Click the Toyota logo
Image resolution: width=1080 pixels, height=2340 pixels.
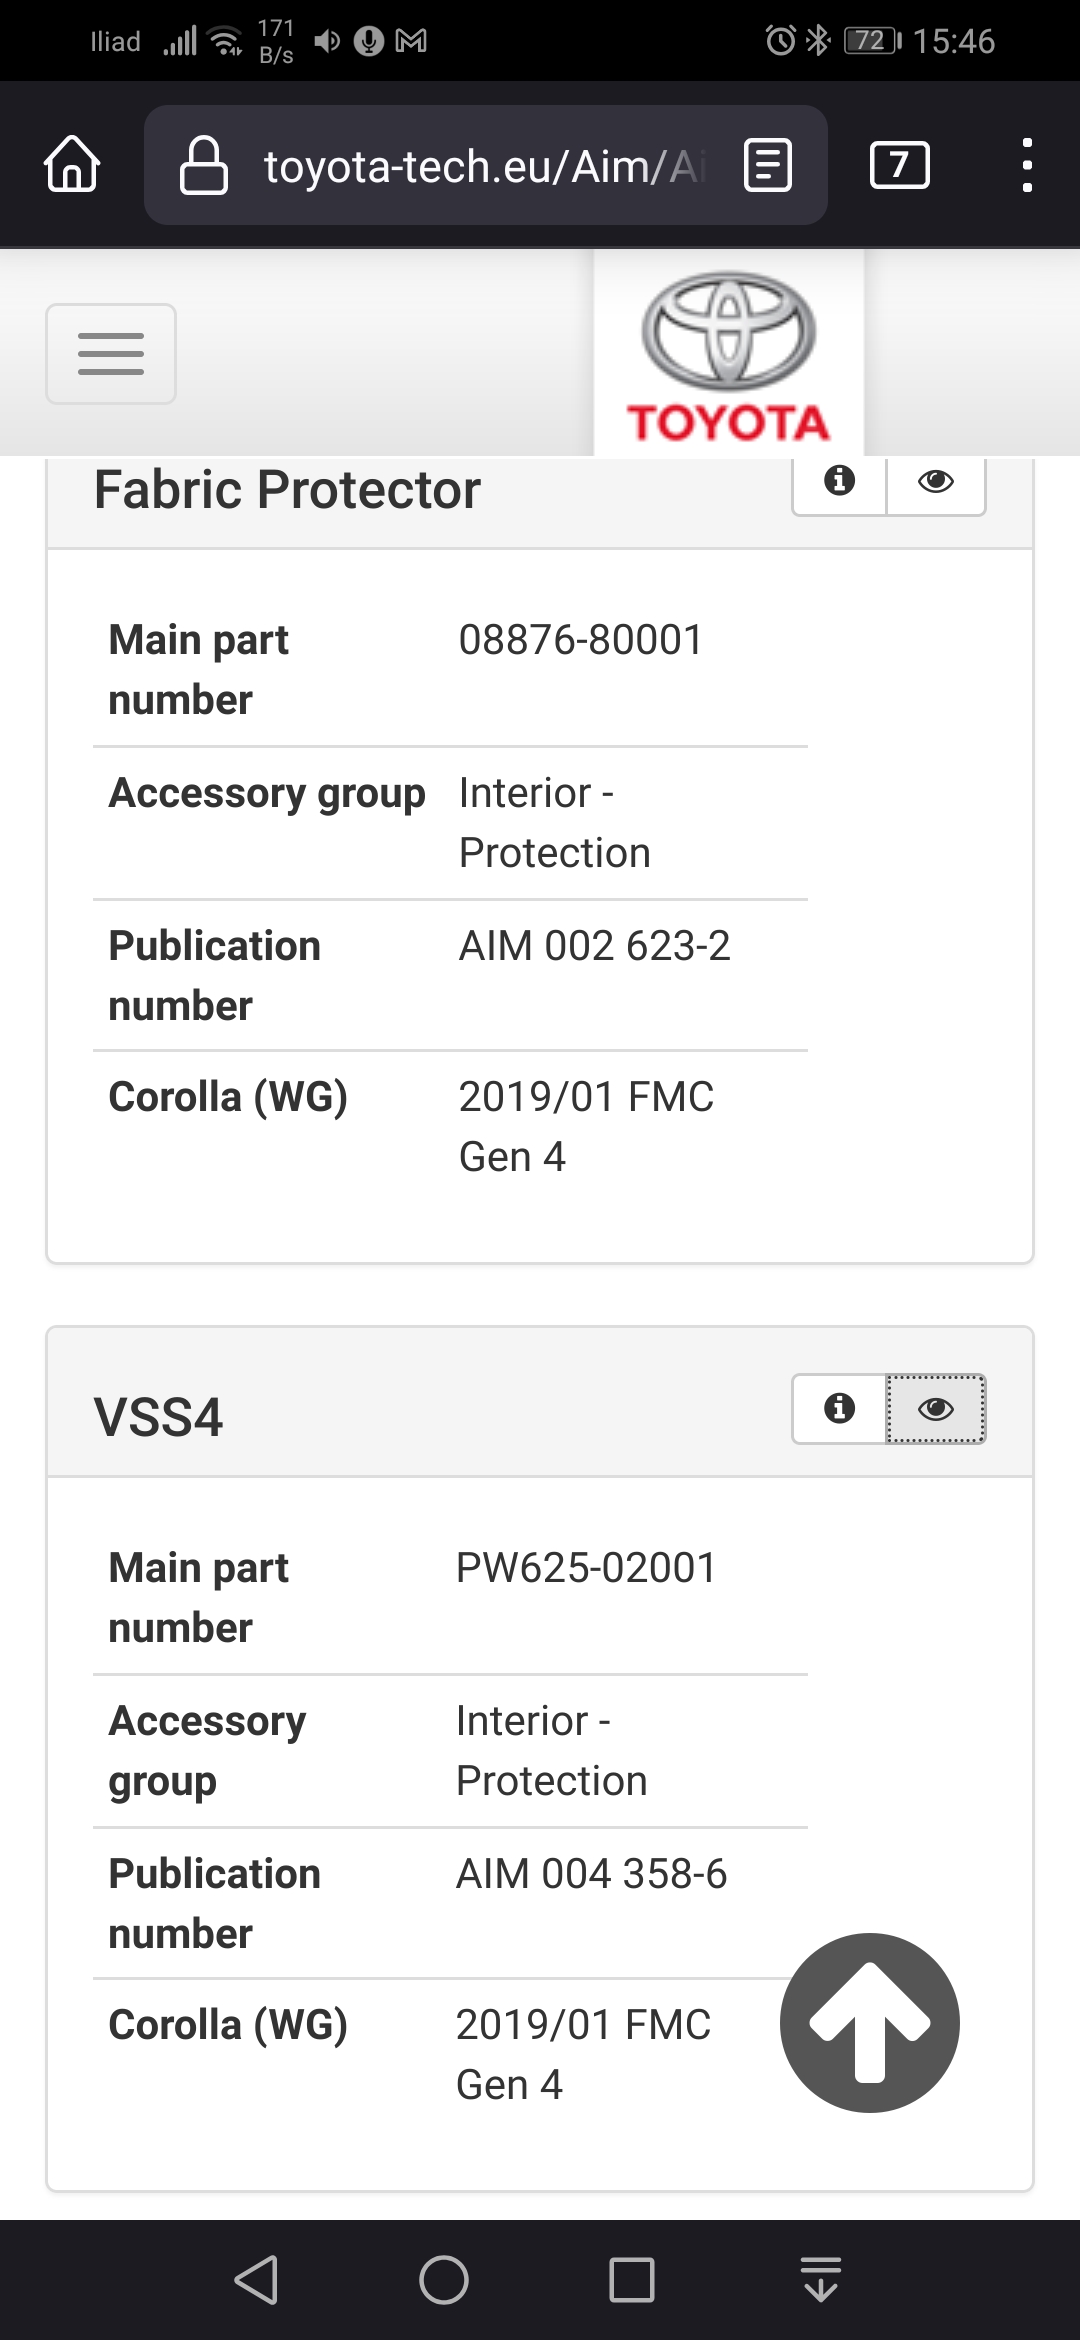[x=729, y=355]
